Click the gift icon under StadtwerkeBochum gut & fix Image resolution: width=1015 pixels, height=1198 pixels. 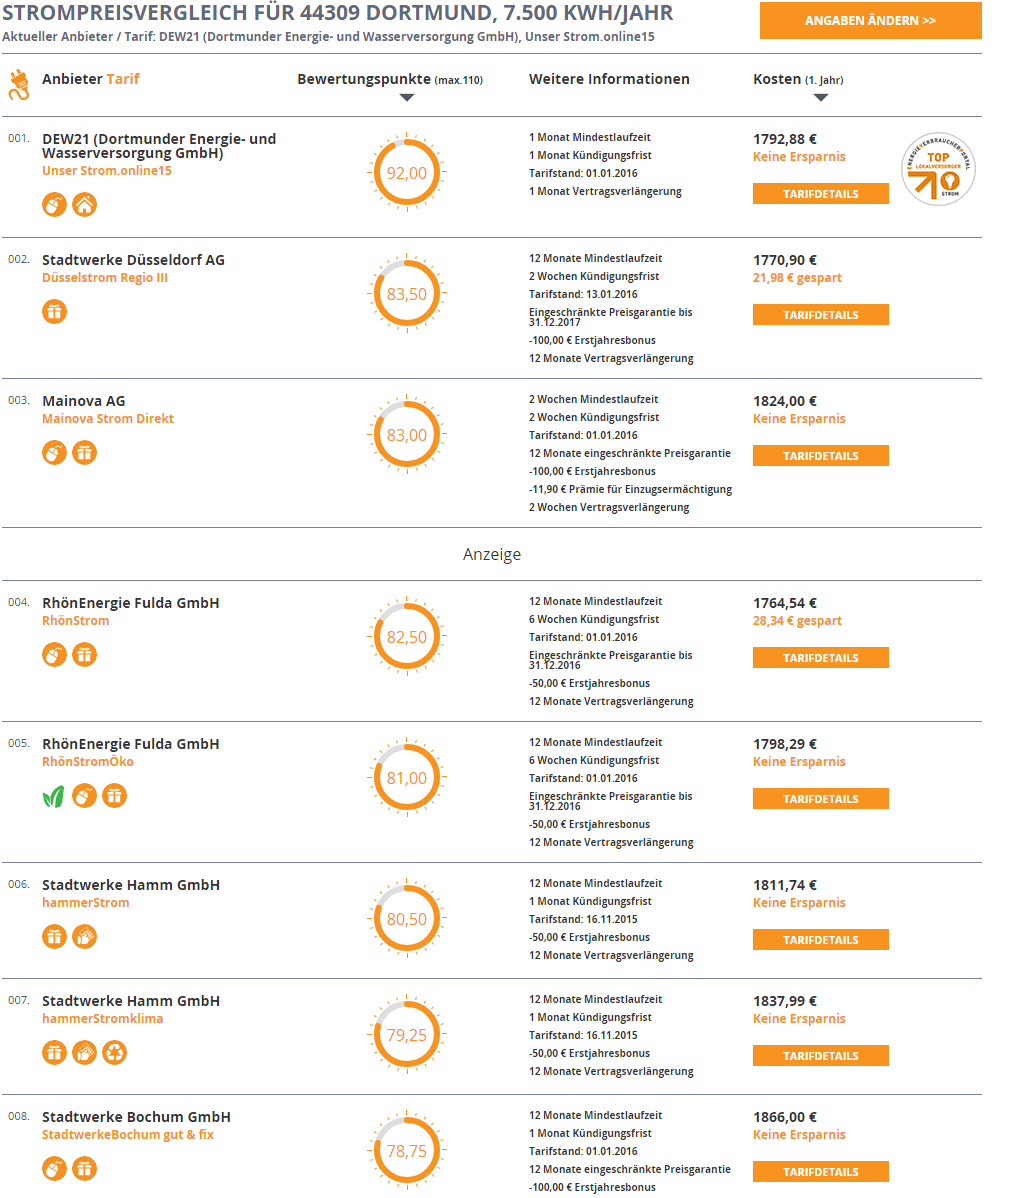[x=84, y=1169]
